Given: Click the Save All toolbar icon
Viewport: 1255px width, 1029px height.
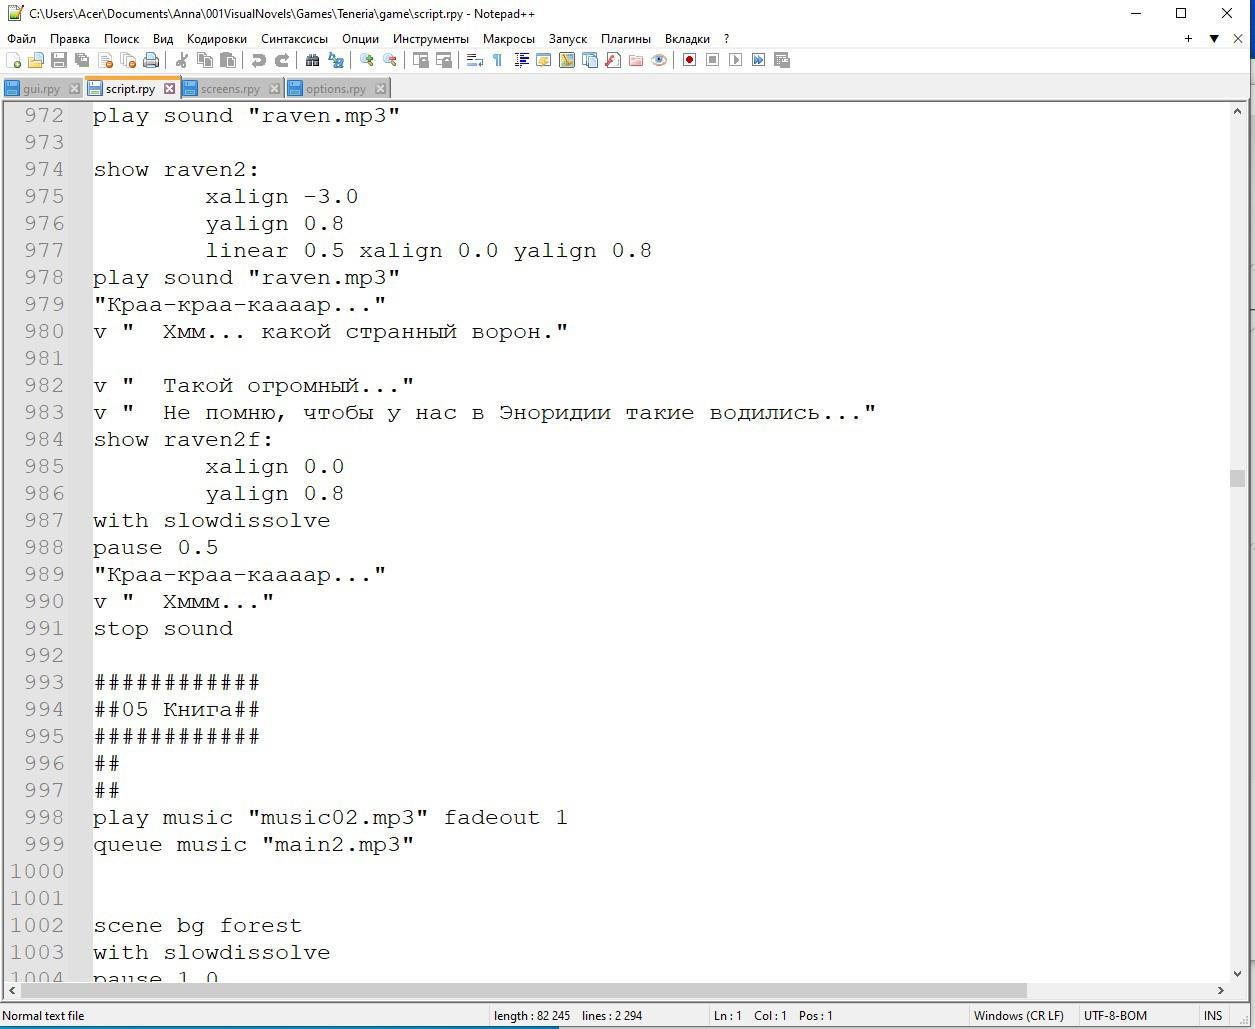Looking at the screenshot, I should pyautogui.click(x=82, y=60).
